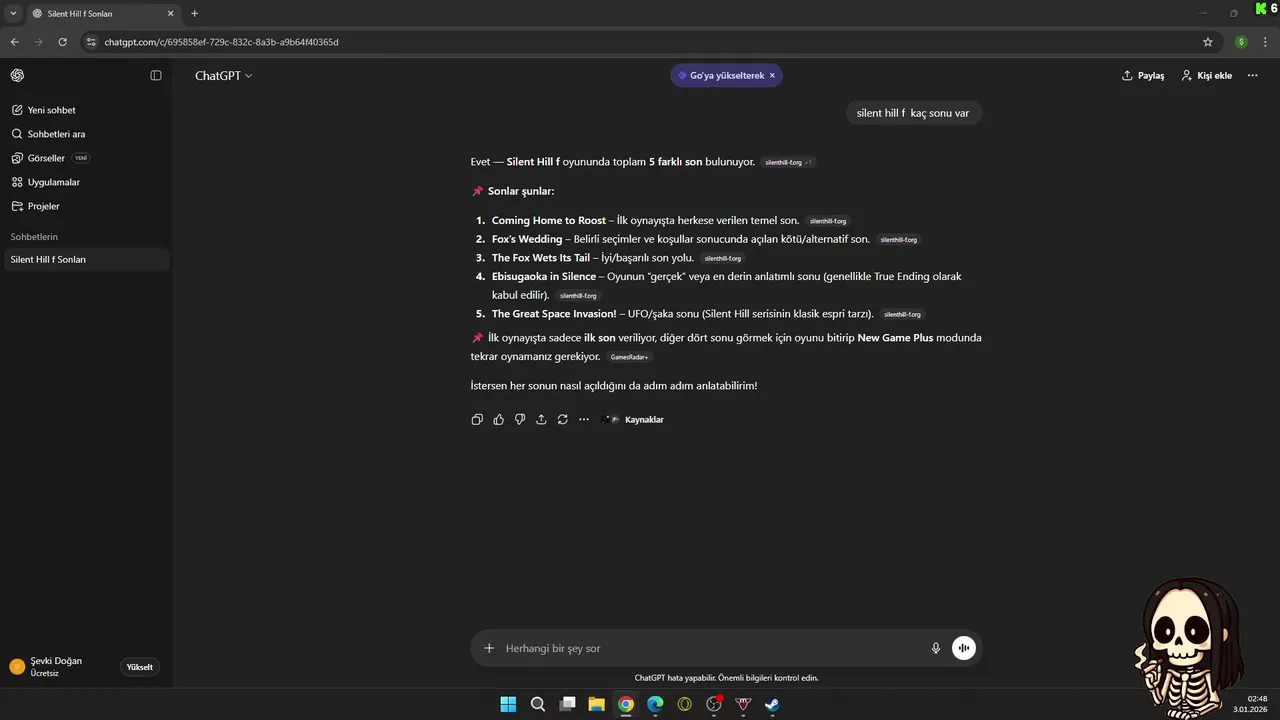Collapse the sidebar with panel icon
Image resolution: width=1280 pixels, height=720 pixels.
pyautogui.click(x=156, y=75)
